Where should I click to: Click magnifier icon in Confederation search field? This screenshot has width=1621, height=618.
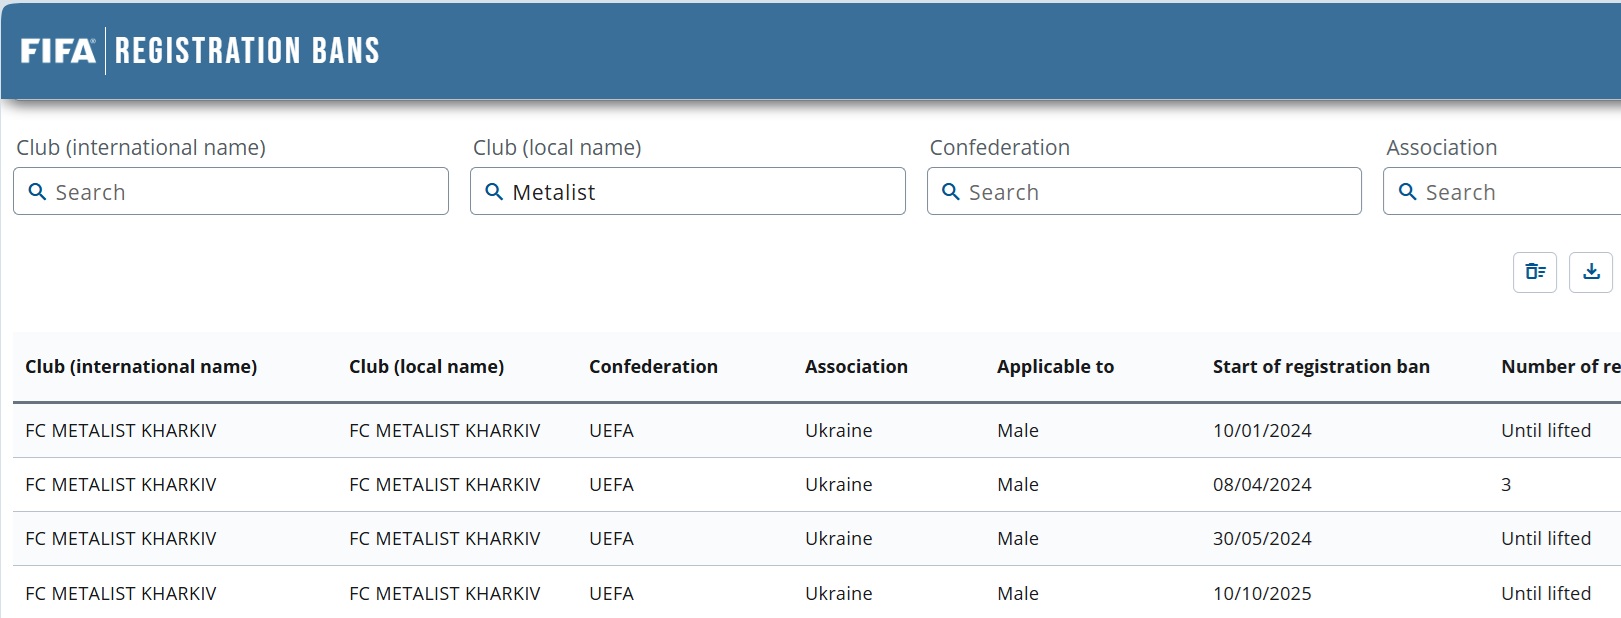coord(951,192)
